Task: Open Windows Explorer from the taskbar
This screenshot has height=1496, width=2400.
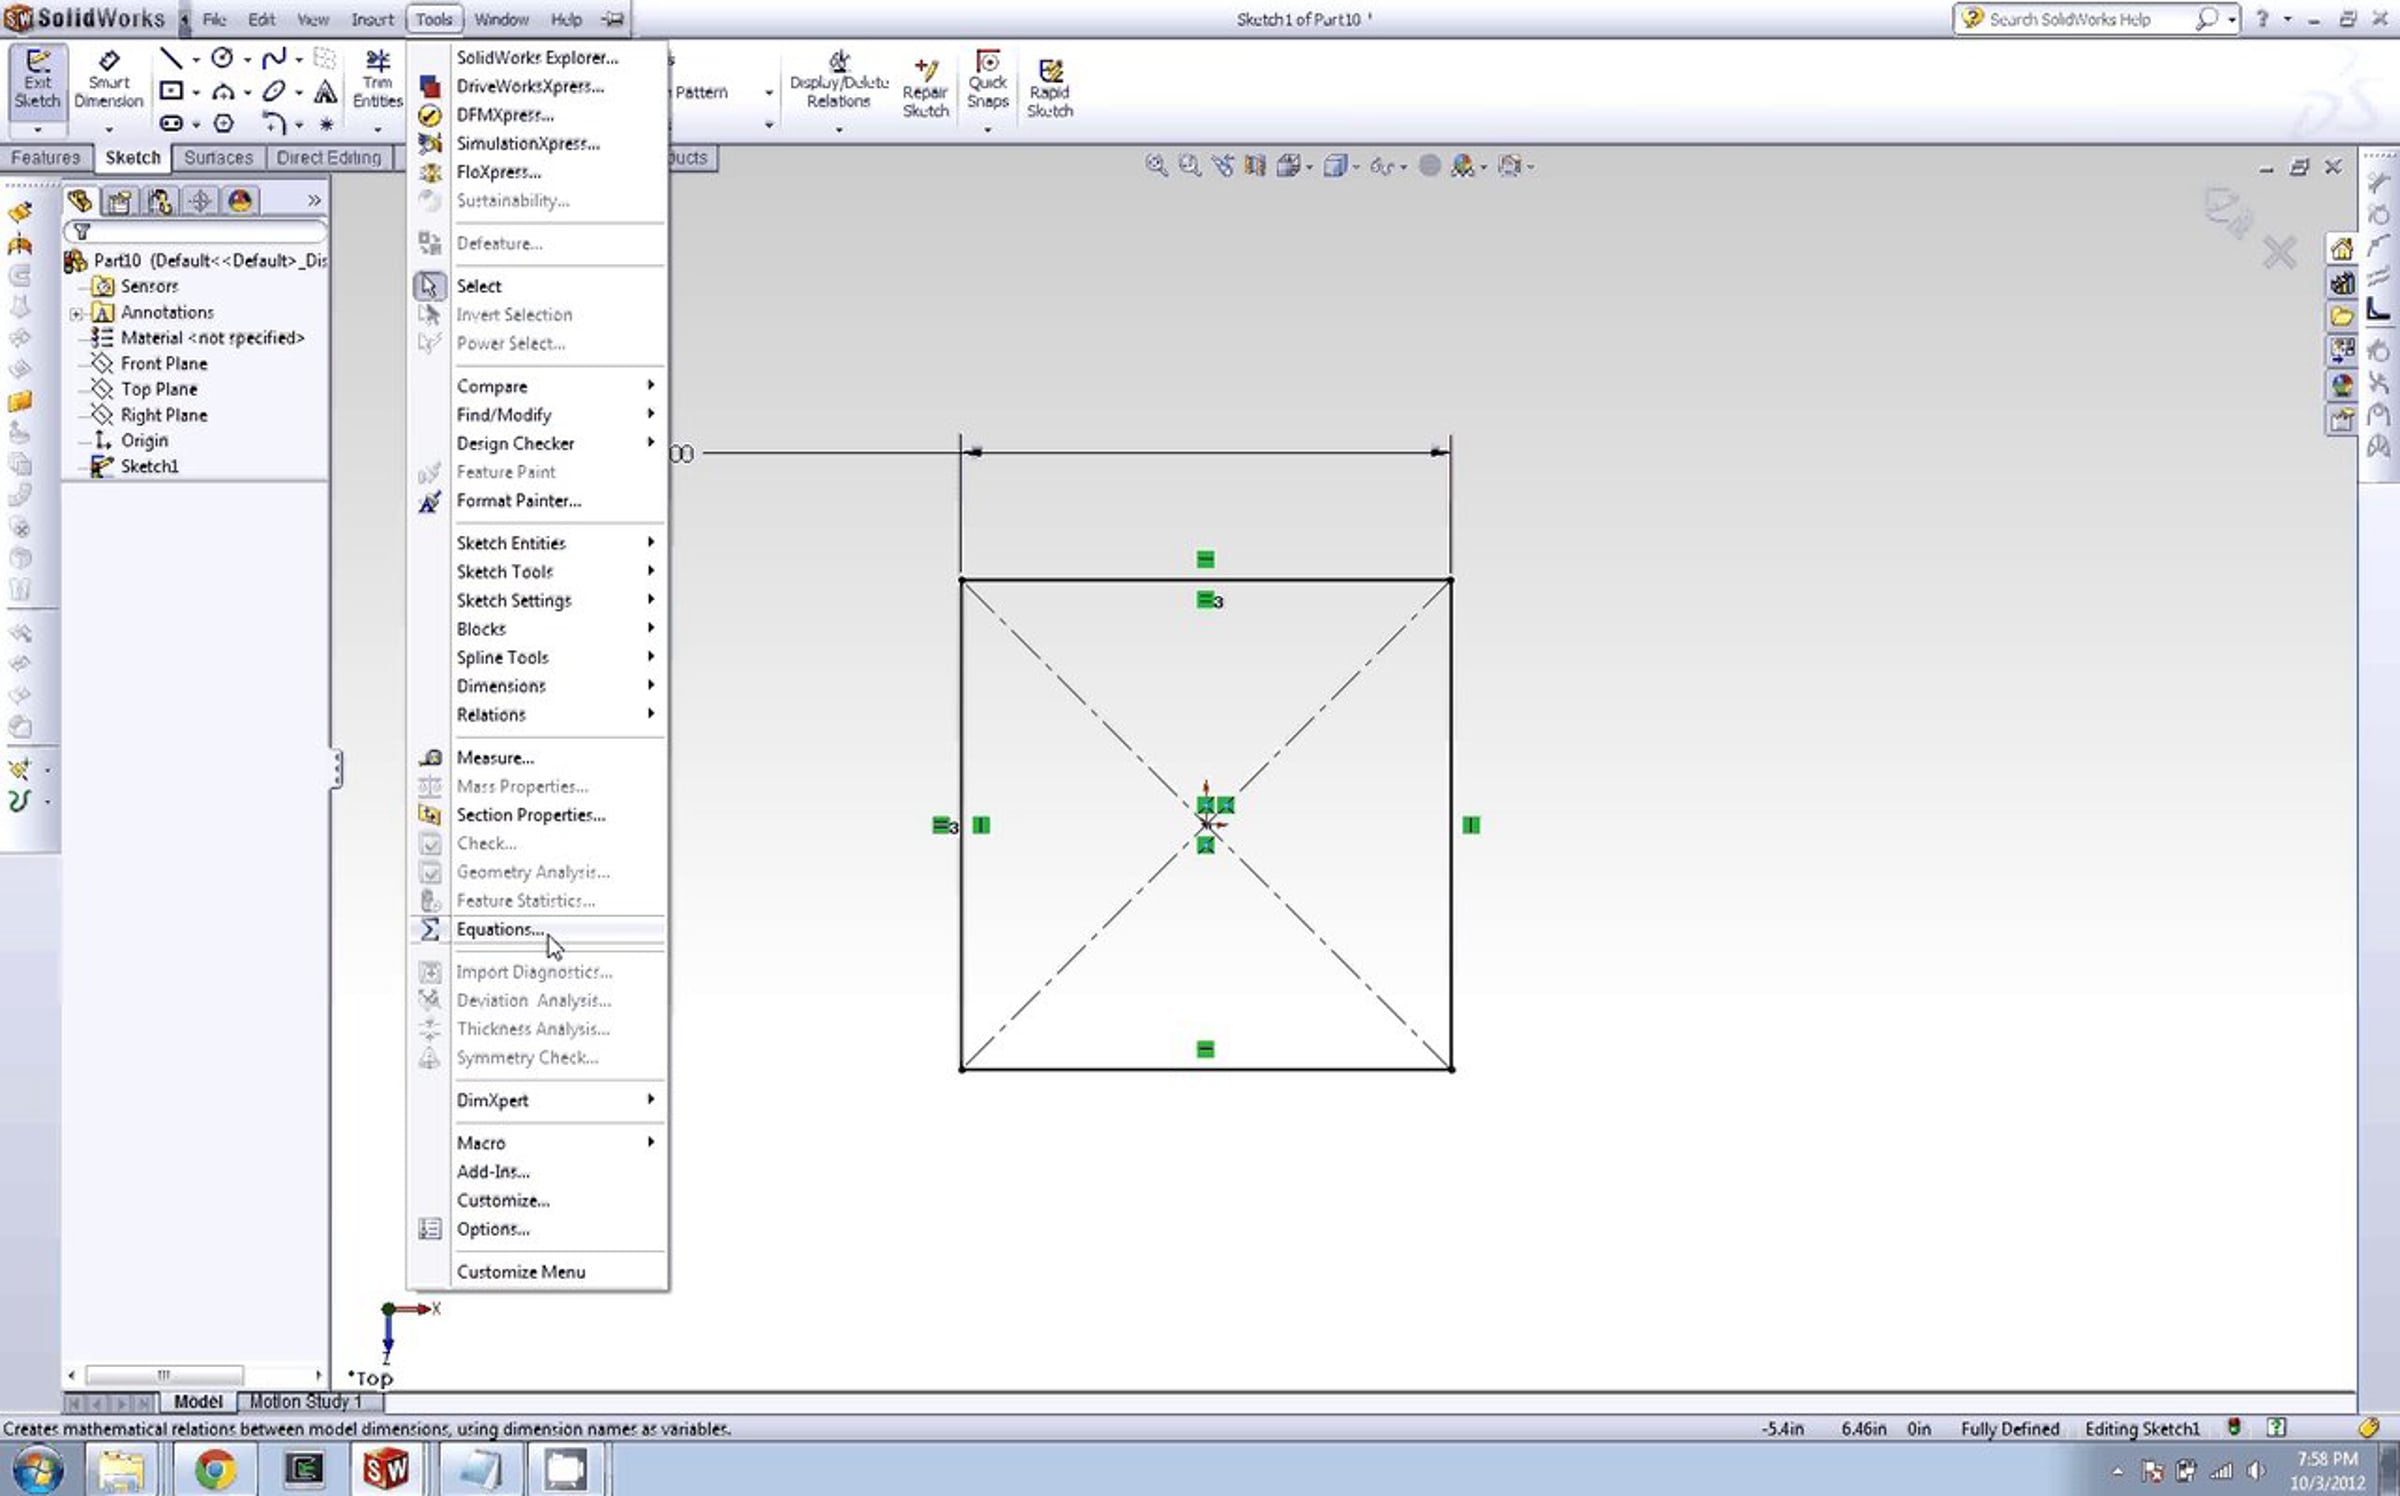Action: (121, 1469)
